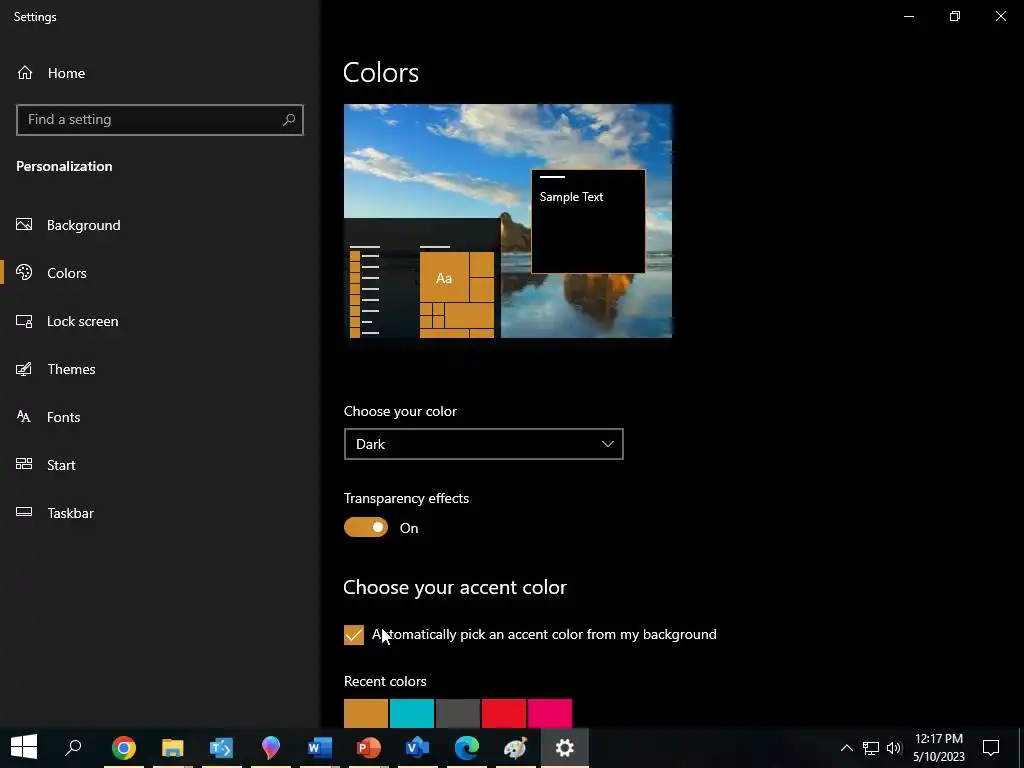The height and width of the screenshot is (768, 1024).
Task: Pick the red recent color swatch
Action: (x=504, y=713)
